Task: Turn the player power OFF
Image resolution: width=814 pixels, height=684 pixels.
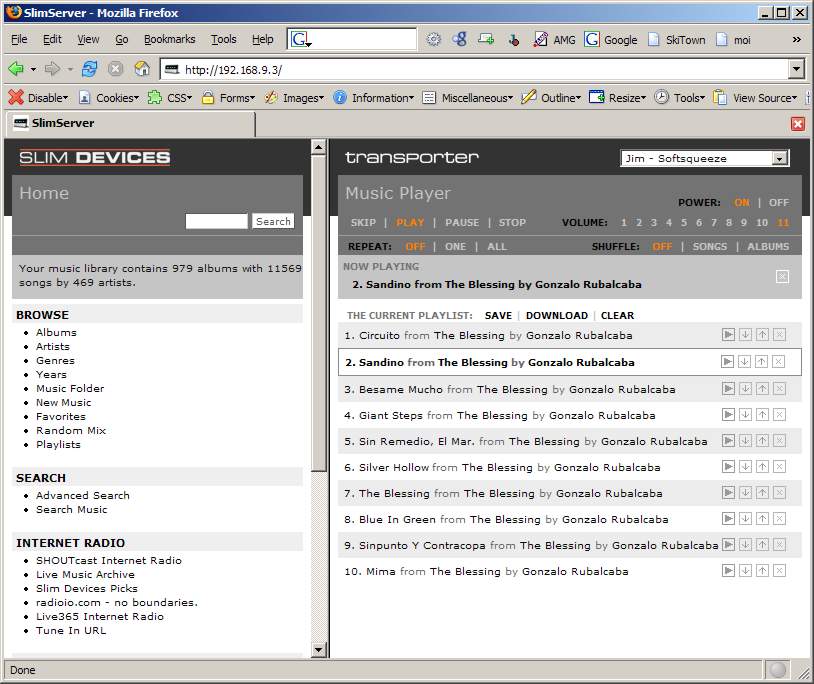Action: [778, 202]
